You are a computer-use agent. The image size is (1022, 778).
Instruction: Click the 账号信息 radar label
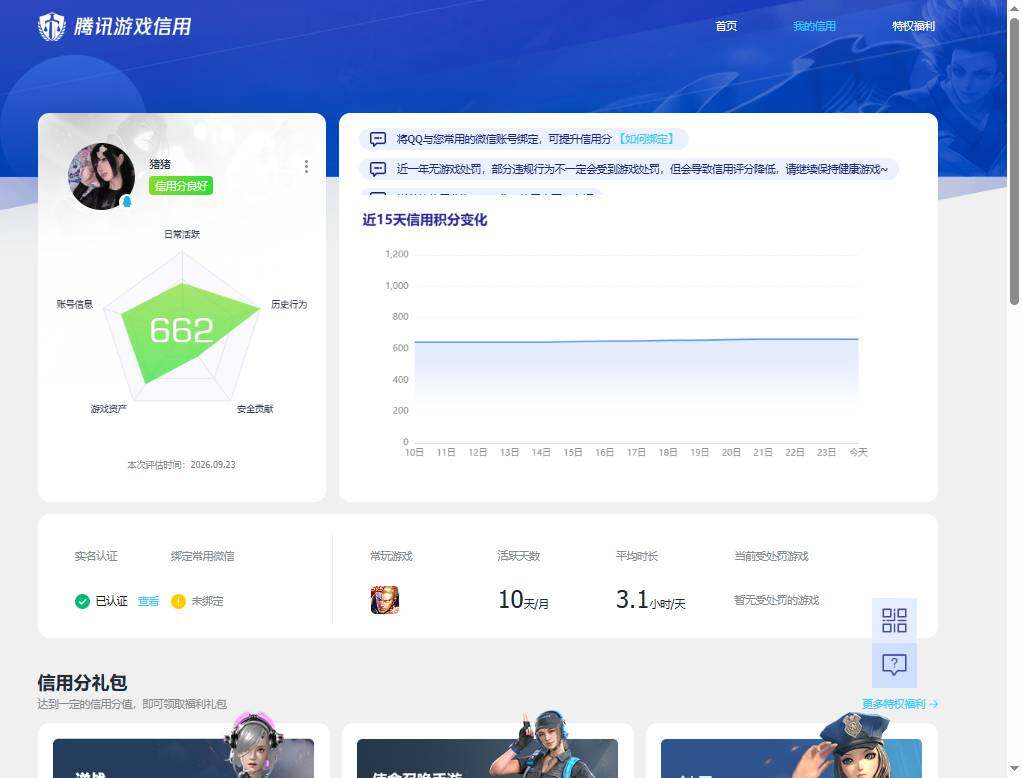coord(74,304)
